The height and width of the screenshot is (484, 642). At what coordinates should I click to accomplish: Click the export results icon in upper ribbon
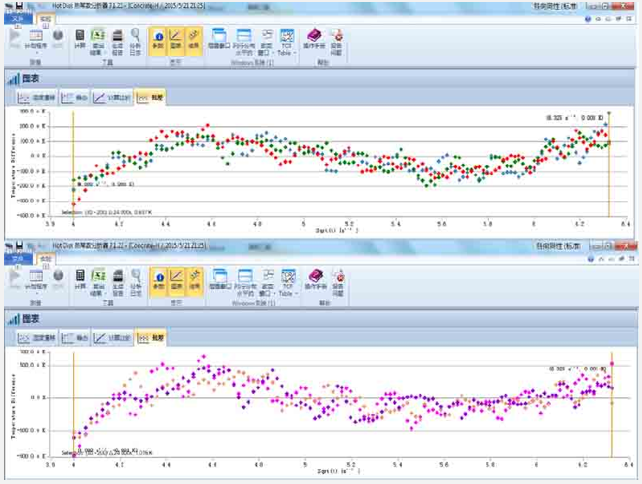click(x=99, y=38)
